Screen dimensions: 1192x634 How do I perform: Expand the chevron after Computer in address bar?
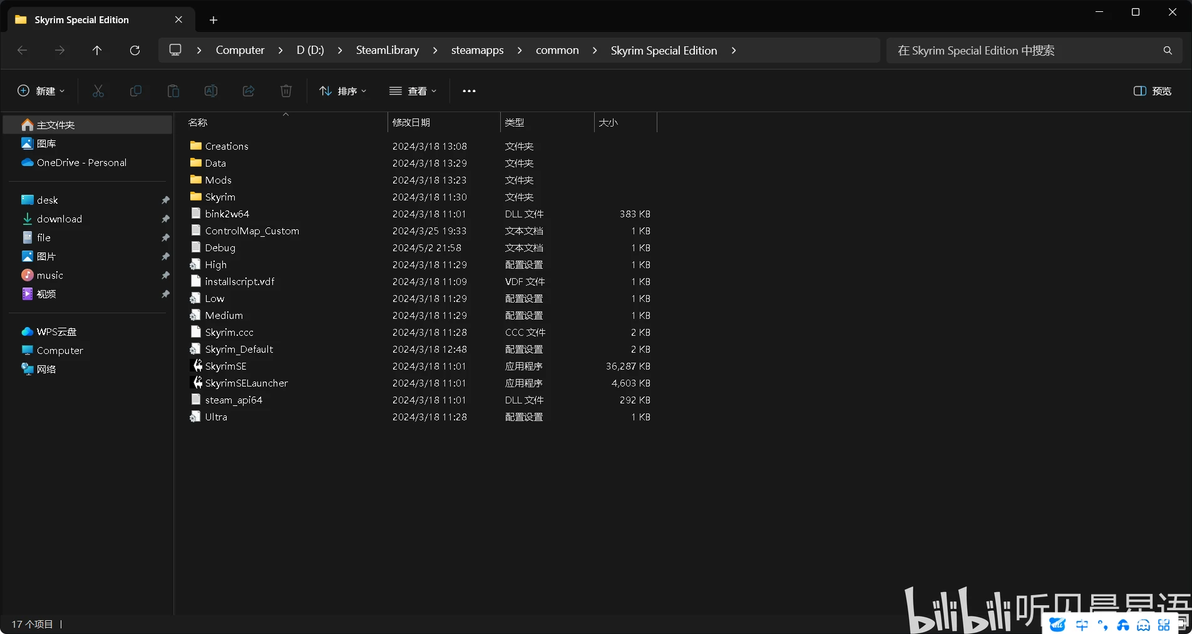[281, 50]
